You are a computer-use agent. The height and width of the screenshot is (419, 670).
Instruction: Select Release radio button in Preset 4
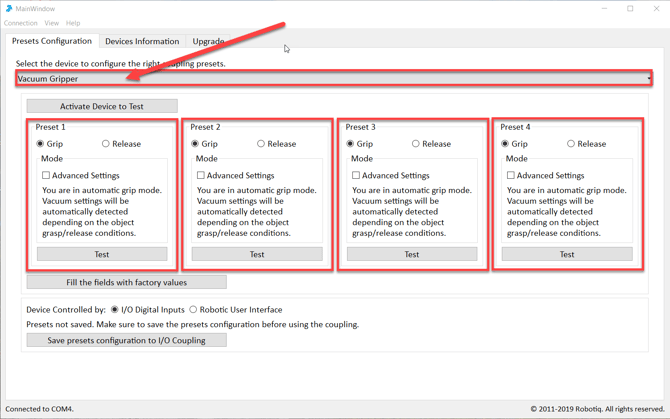point(571,144)
